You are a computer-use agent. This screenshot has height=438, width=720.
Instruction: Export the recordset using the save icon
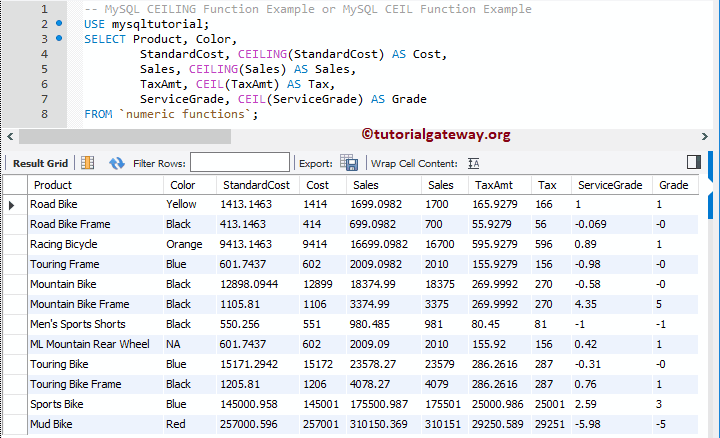pos(349,162)
